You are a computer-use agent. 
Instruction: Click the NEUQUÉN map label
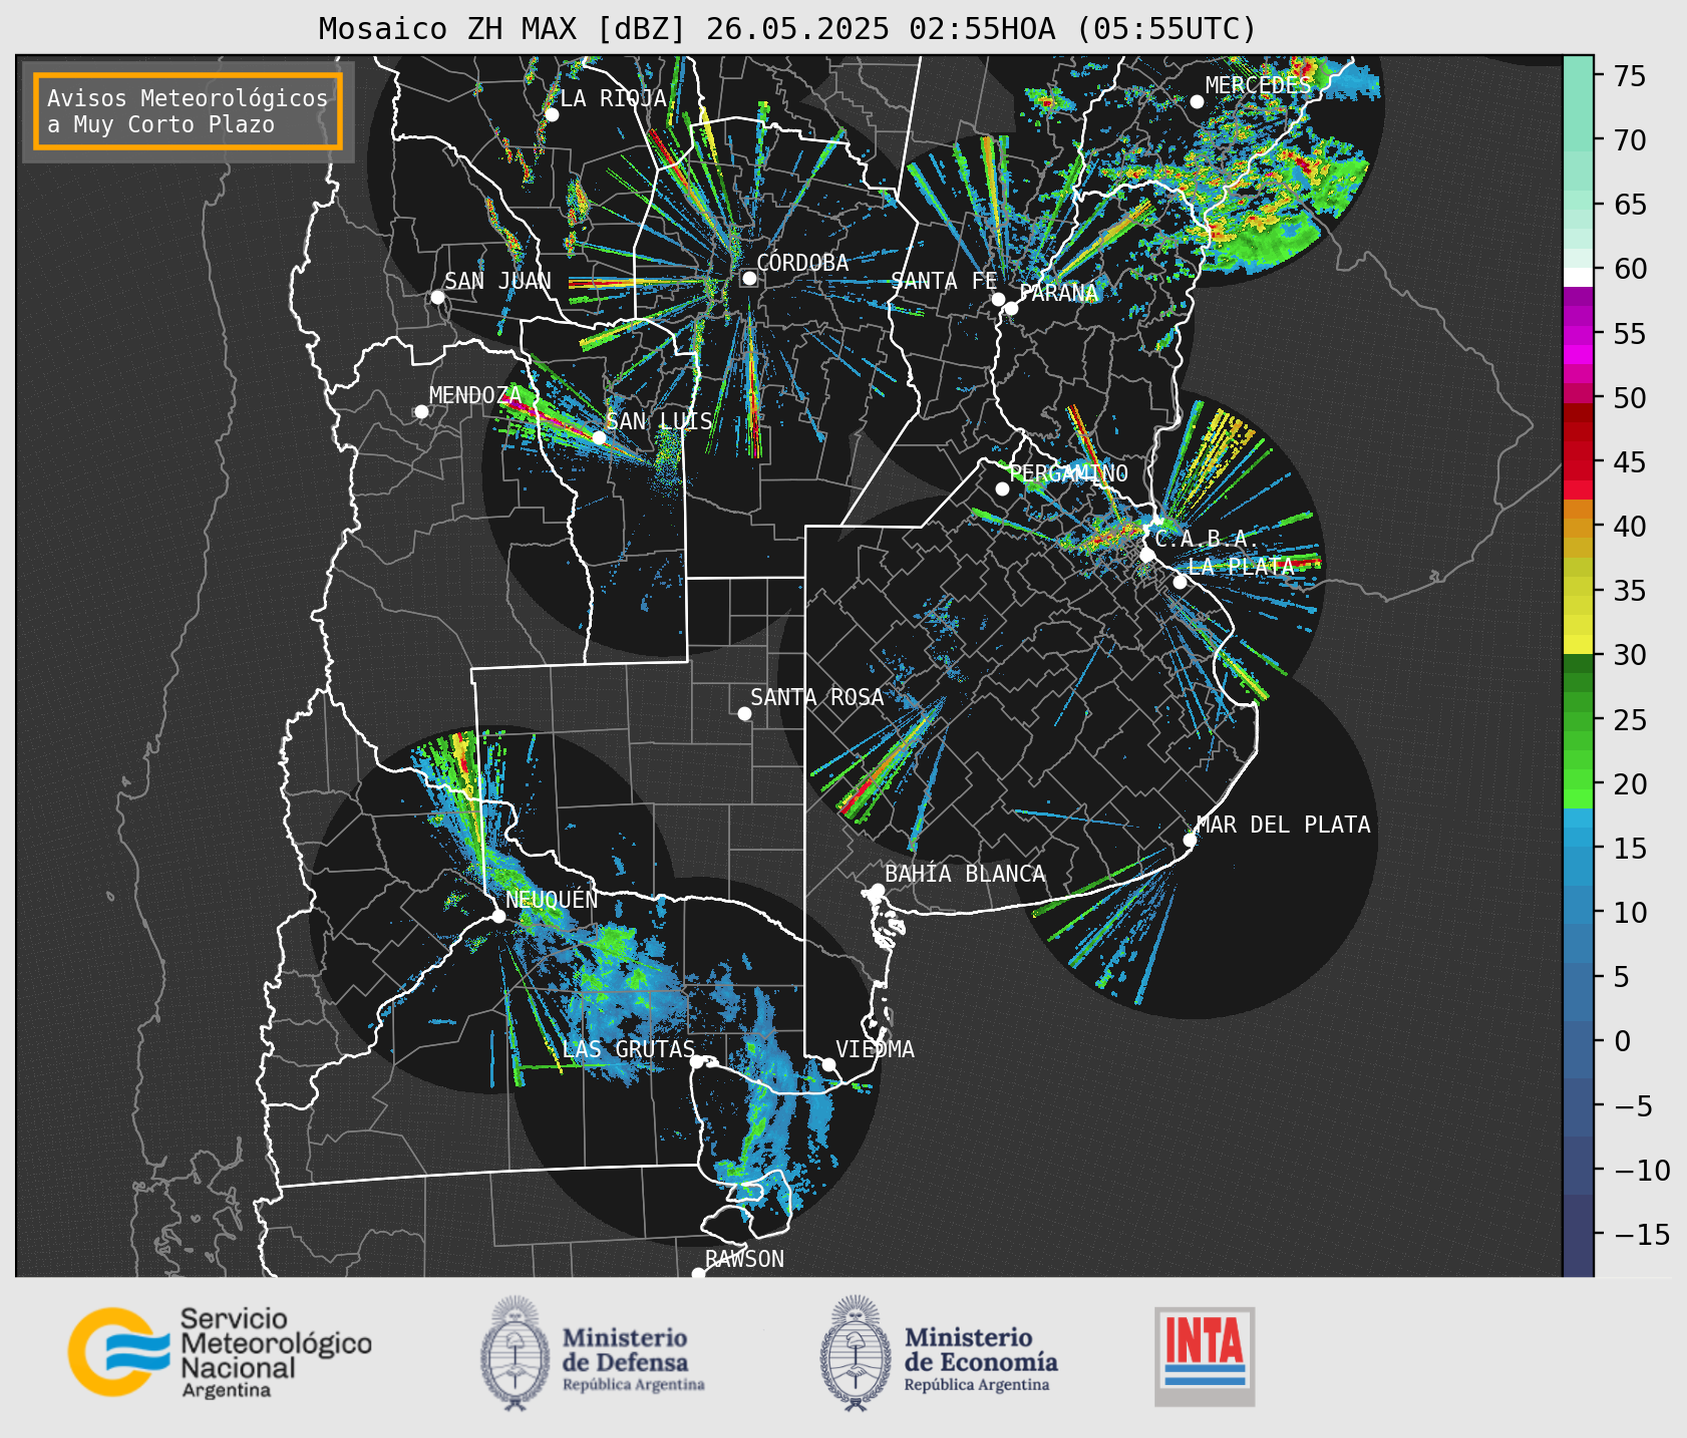(551, 899)
